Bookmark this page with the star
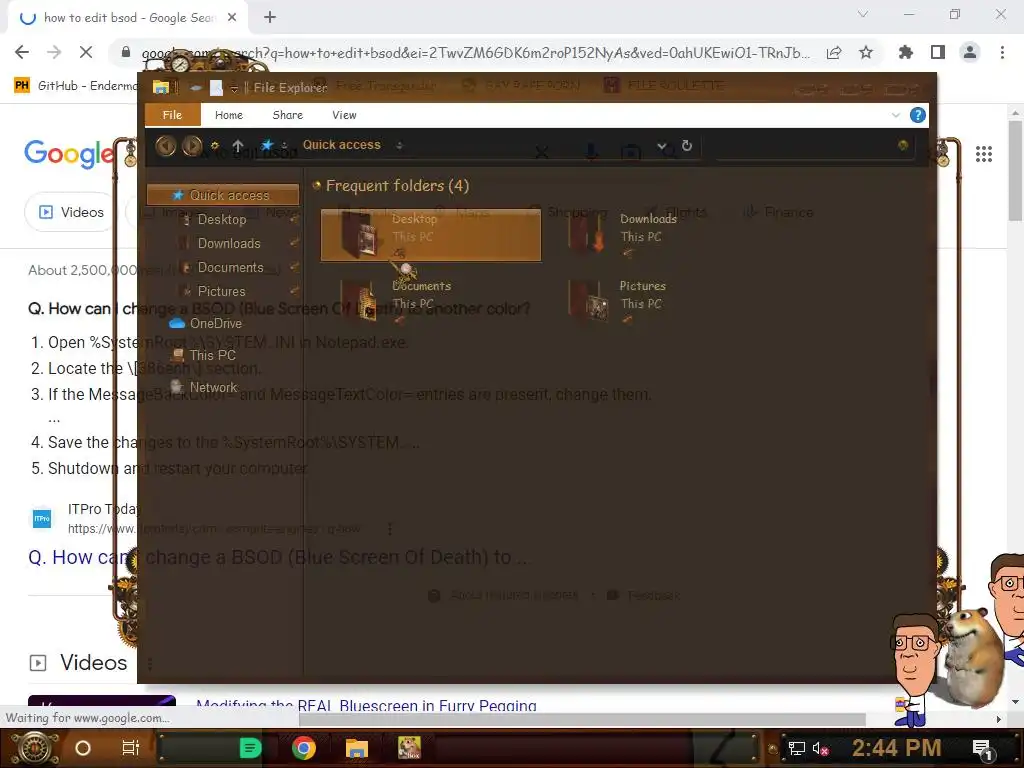1024x768 pixels. pyautogui.click(x=866, y=52)
